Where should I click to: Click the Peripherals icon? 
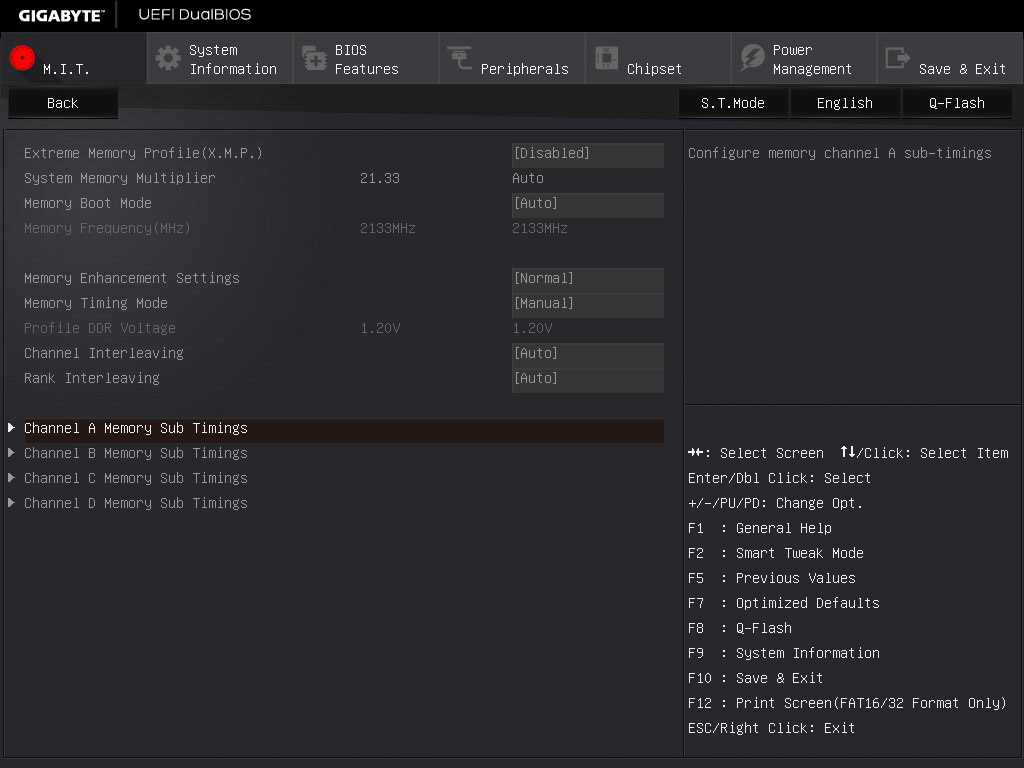pos(460,58)
